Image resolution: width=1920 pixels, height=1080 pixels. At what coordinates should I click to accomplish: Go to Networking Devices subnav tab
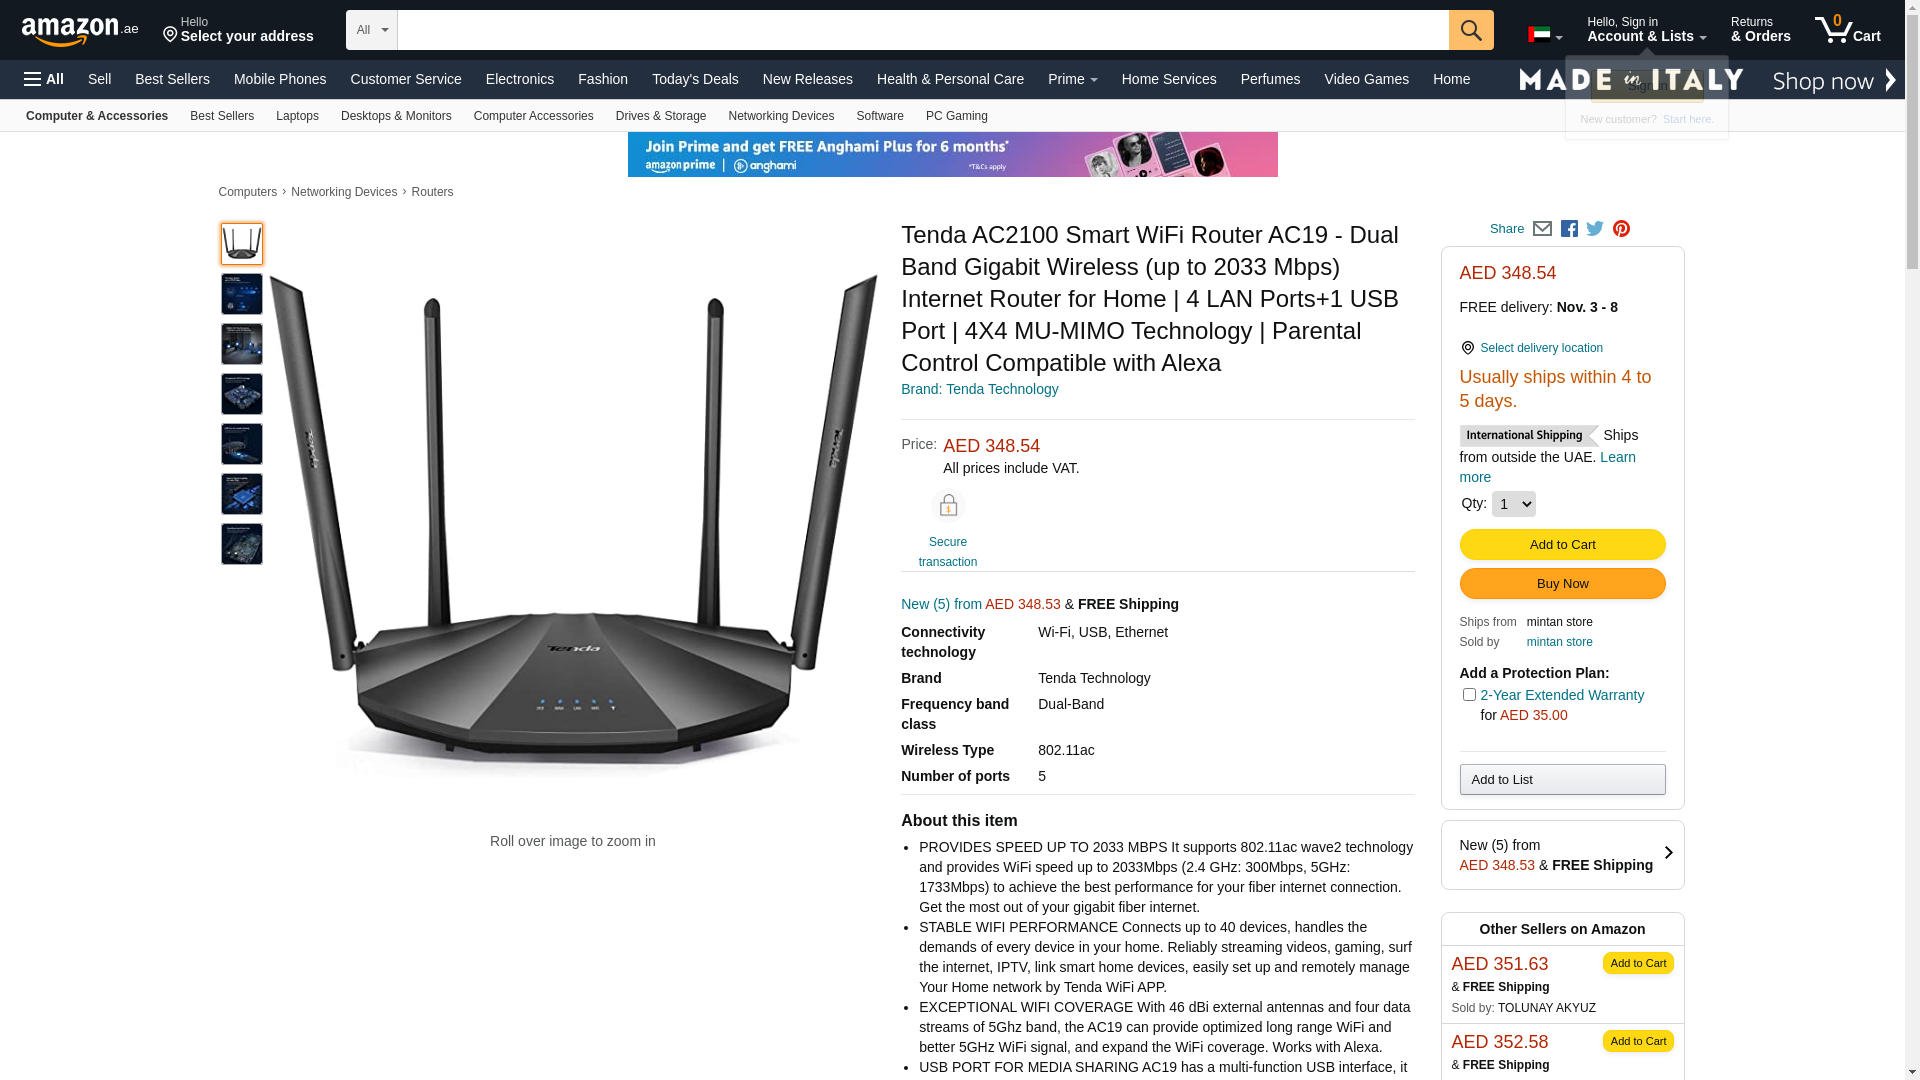coord(781,116)
